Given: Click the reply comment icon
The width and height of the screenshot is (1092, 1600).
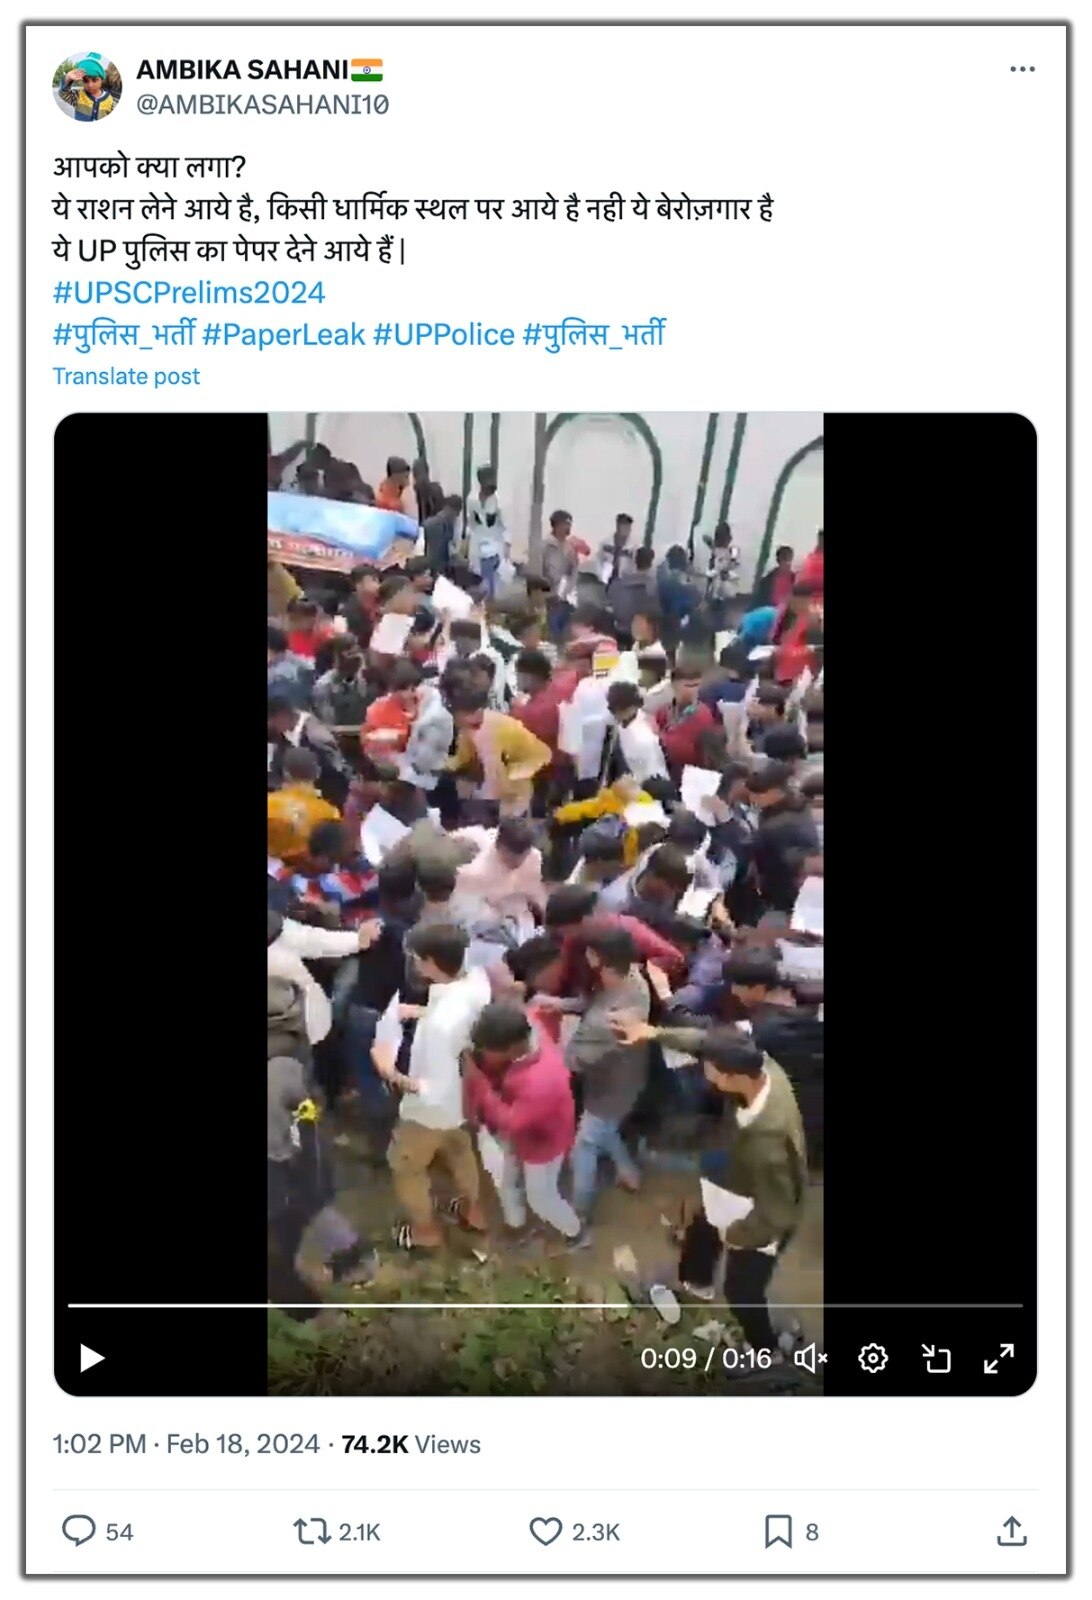Looking at the screenshot, I should point(79,1531).
